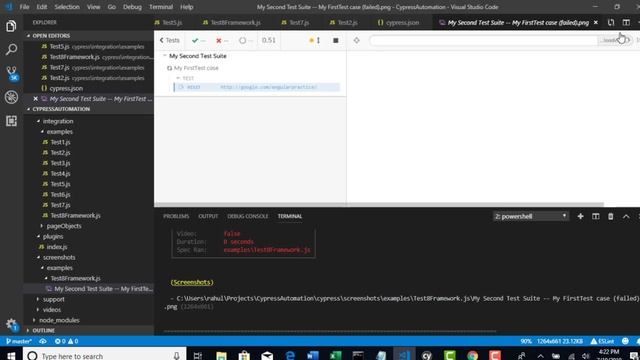
Task: Click the Windows search box
Action: 104,356
